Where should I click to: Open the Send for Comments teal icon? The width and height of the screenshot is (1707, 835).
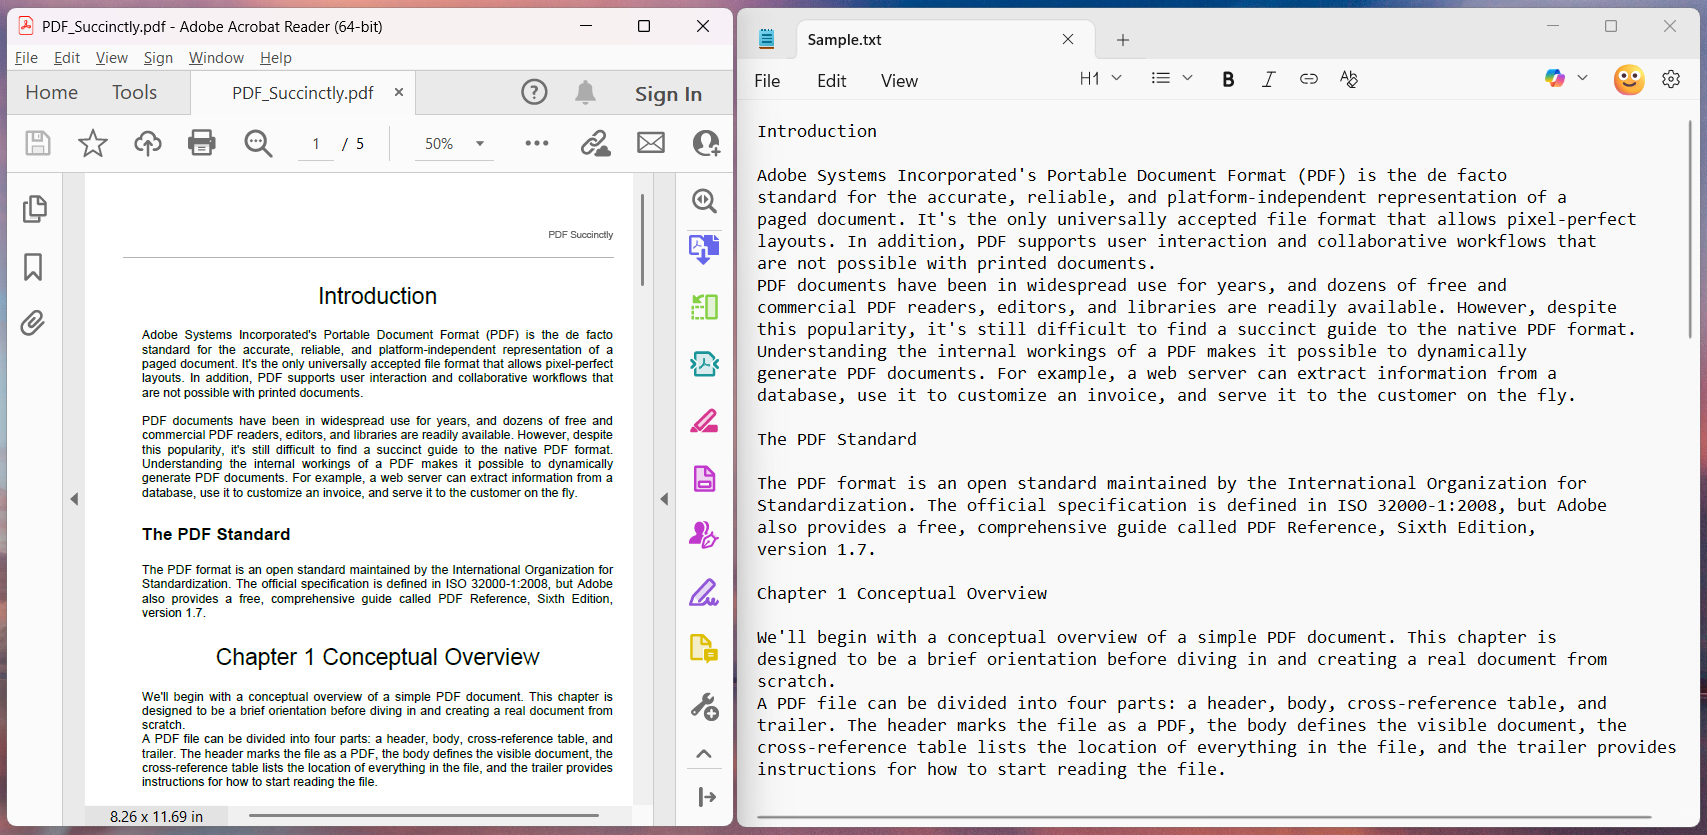click(704, 364)
